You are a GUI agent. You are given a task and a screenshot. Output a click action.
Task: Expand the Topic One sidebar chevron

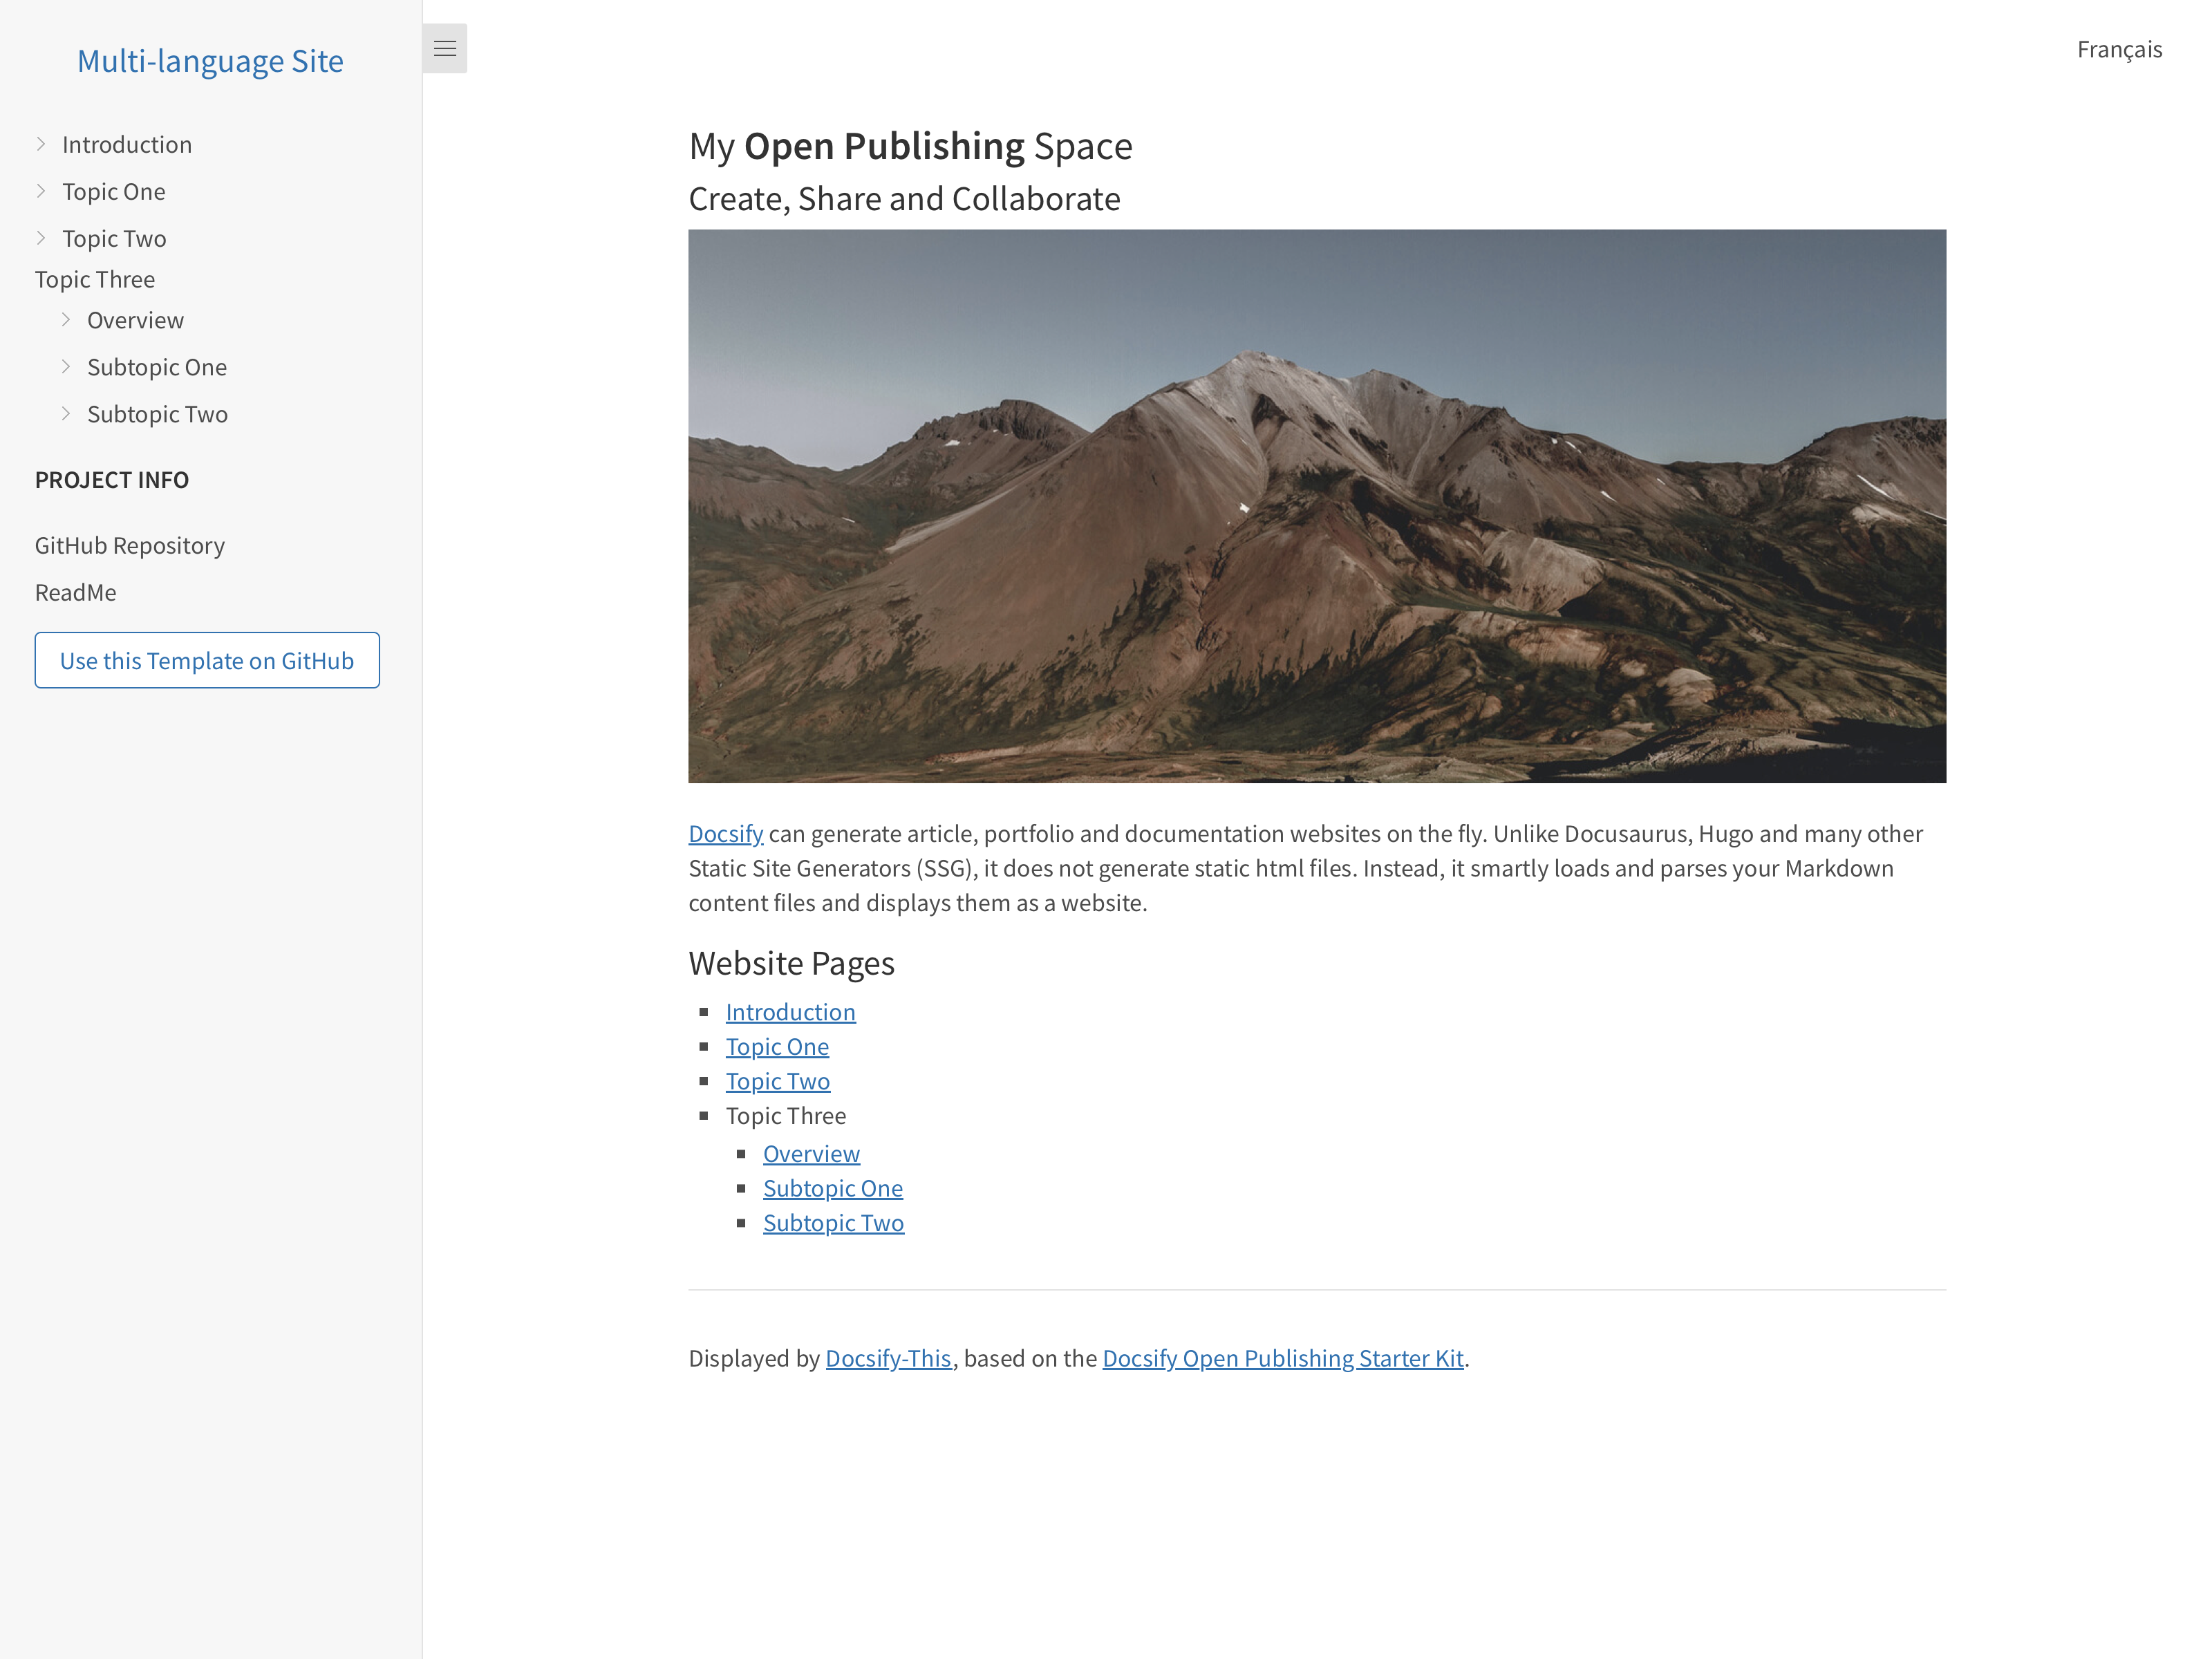coord(41,191)
